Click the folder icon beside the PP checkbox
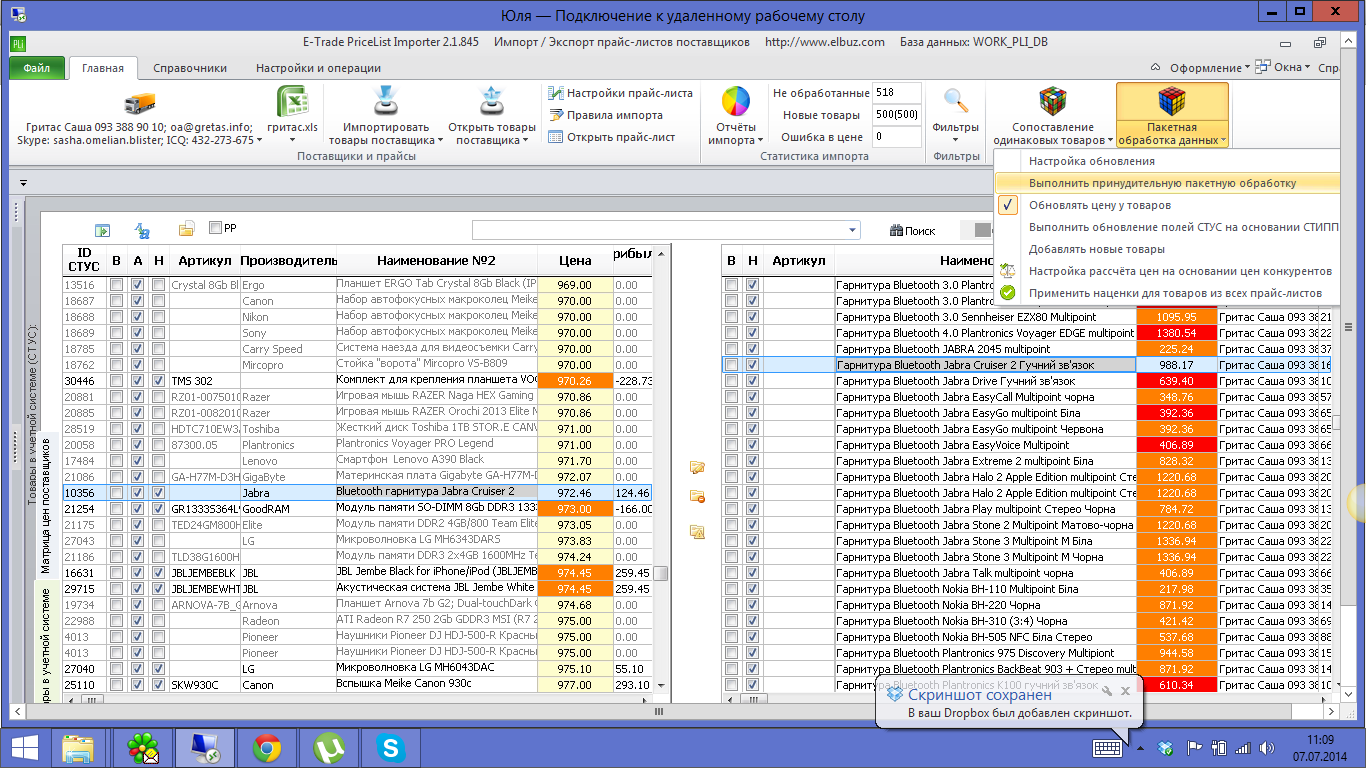 (186, 229)
